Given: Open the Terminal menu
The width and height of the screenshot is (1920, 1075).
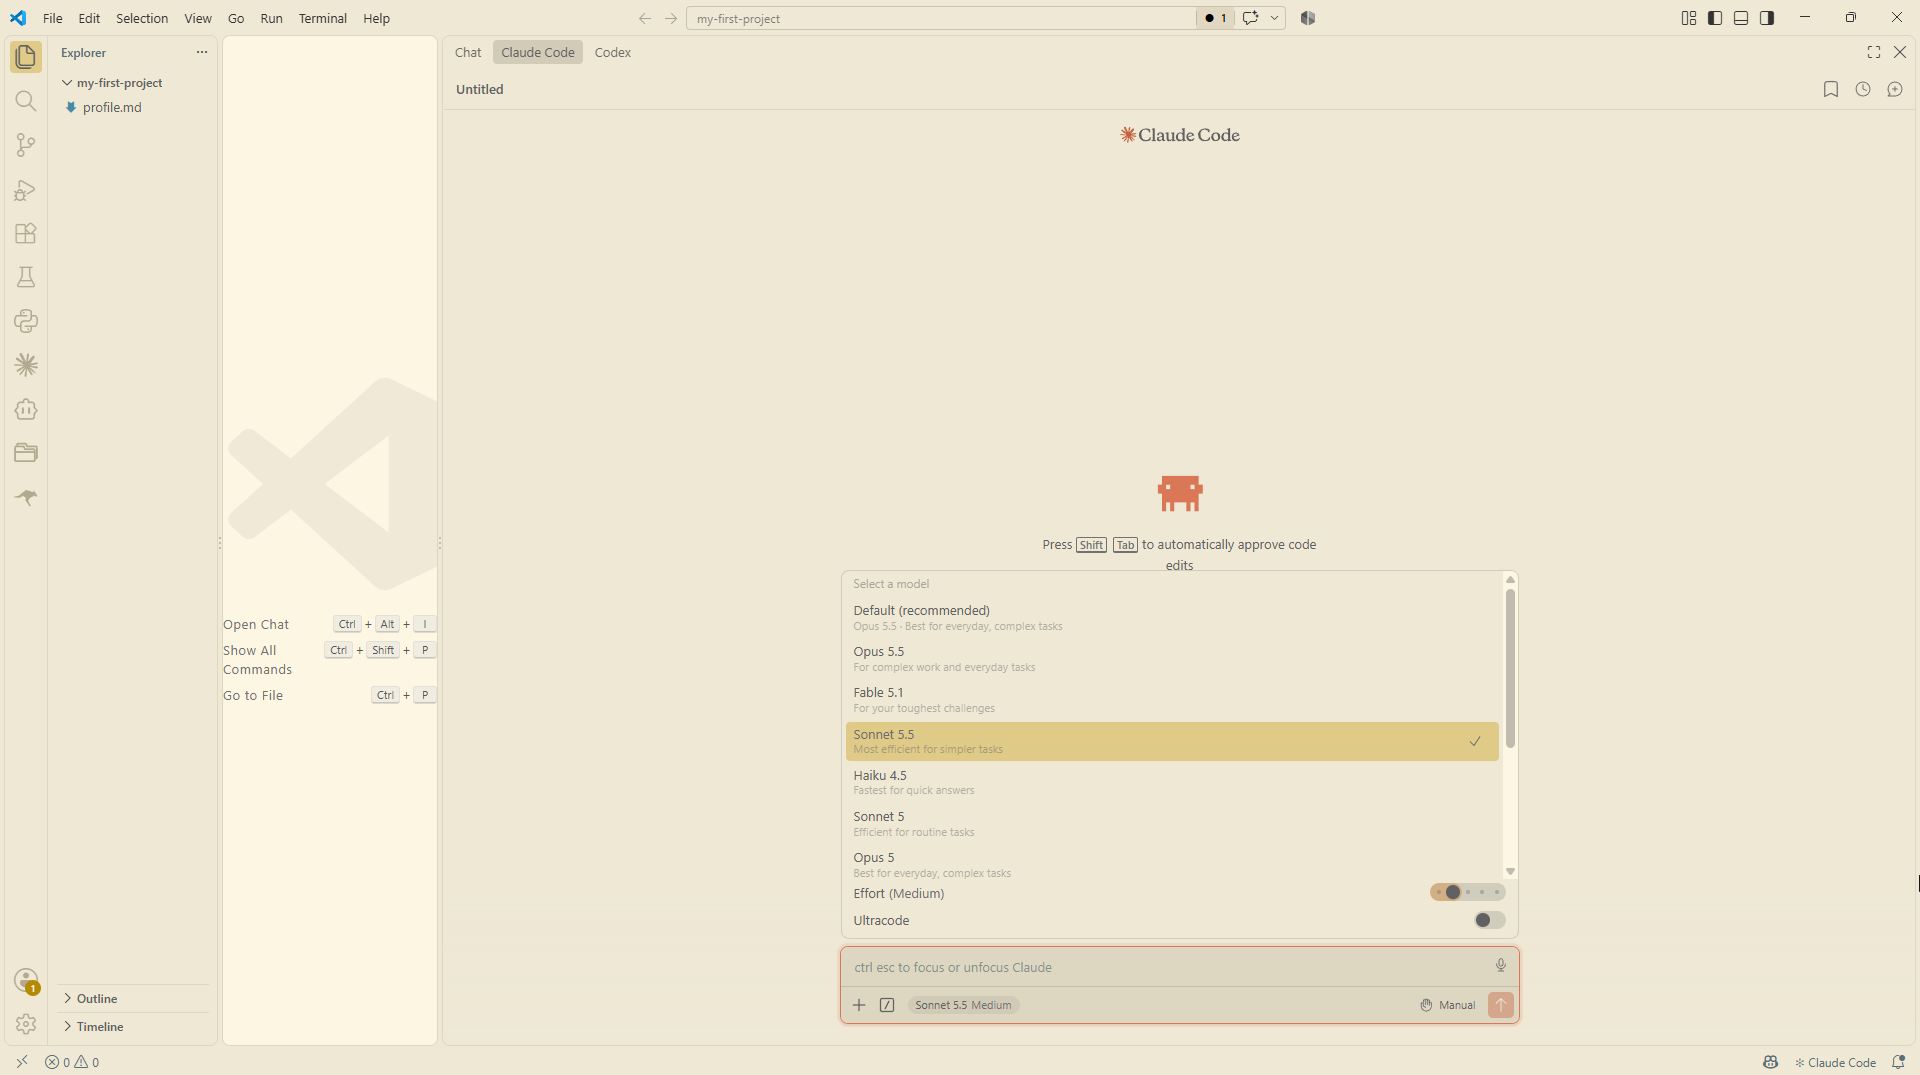Looking at the screenshot, I should pyautogui.click(x=322, y=18).
